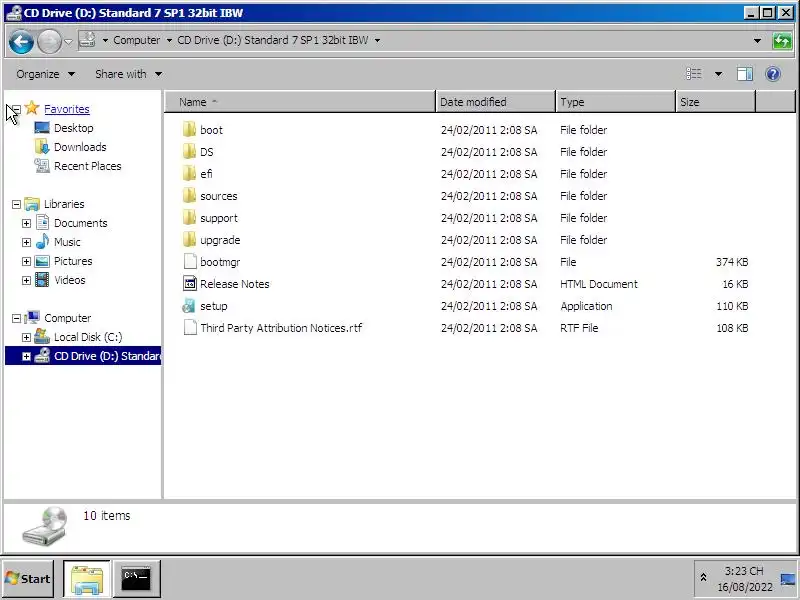Select Computer in navigation pane

point(67,318)
